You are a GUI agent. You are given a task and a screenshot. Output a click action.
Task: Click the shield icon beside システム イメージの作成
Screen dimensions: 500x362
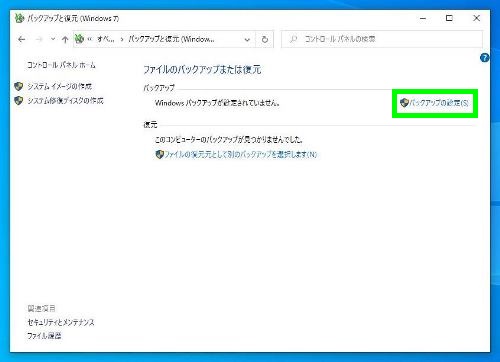[19, 87]
